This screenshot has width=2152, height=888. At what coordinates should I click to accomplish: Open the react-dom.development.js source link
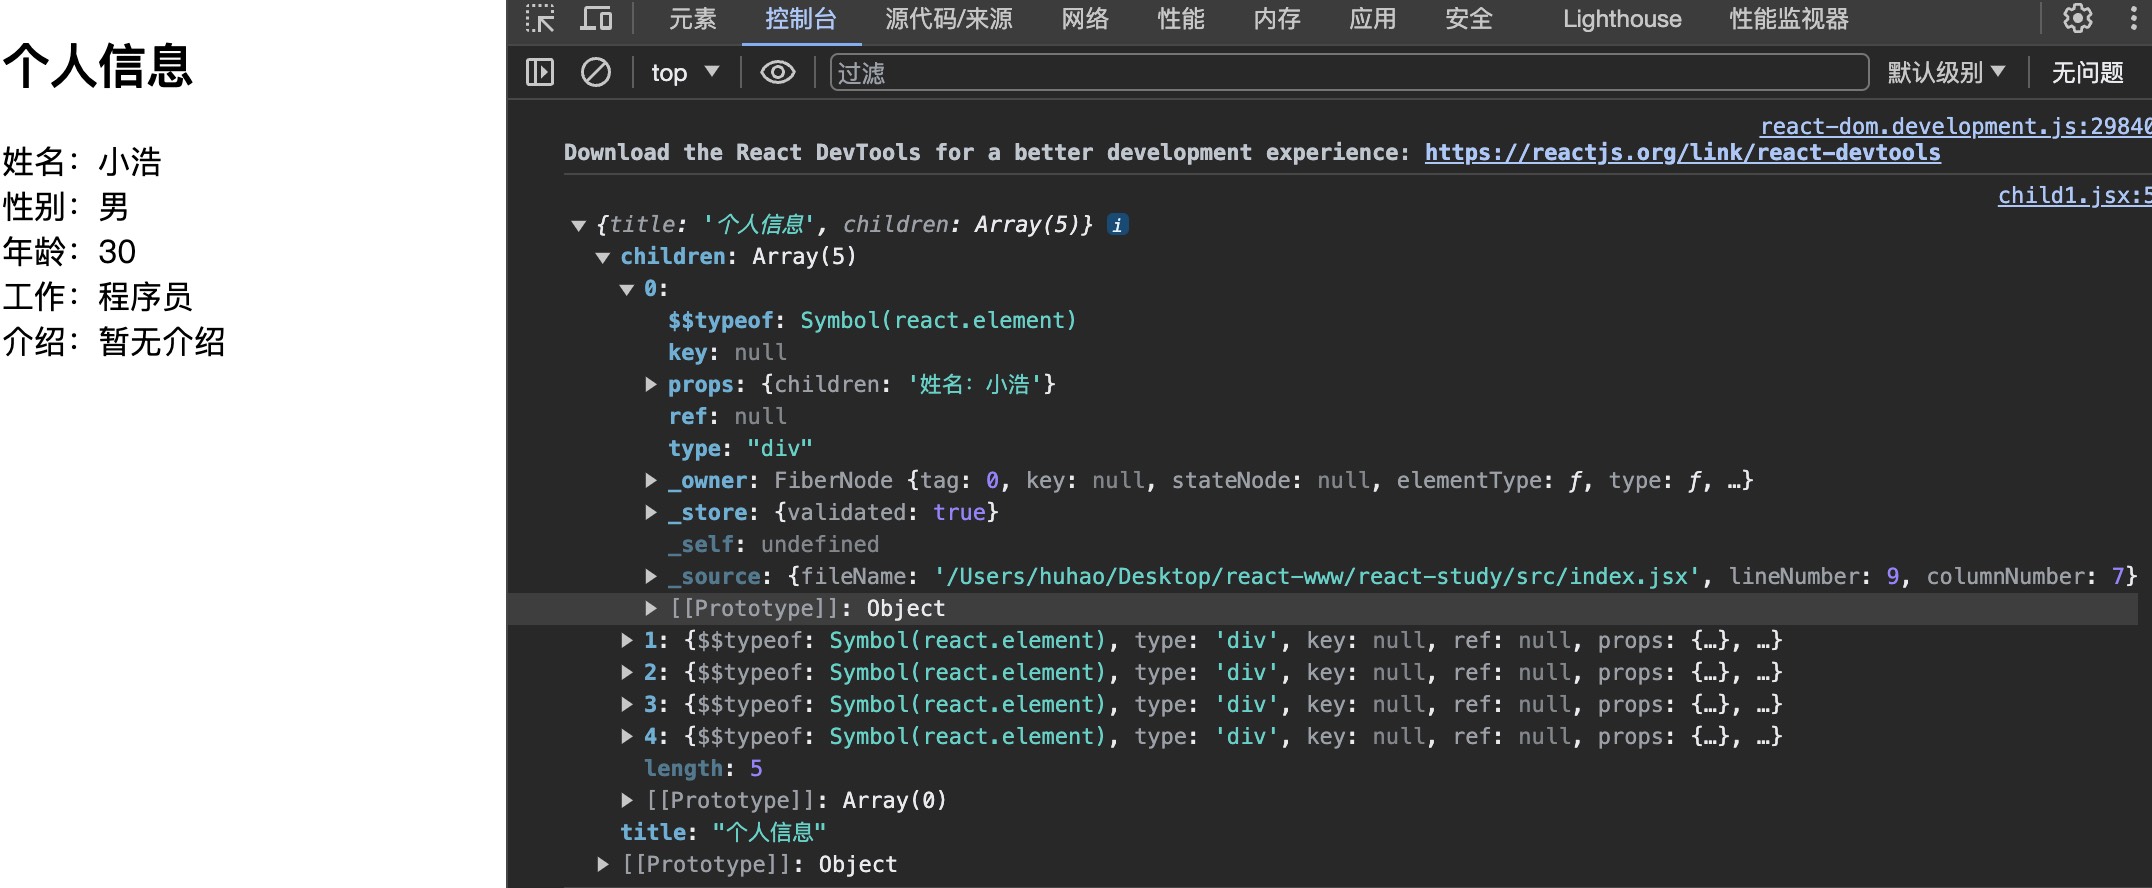pyautogui.click(x=1955, y=126)
